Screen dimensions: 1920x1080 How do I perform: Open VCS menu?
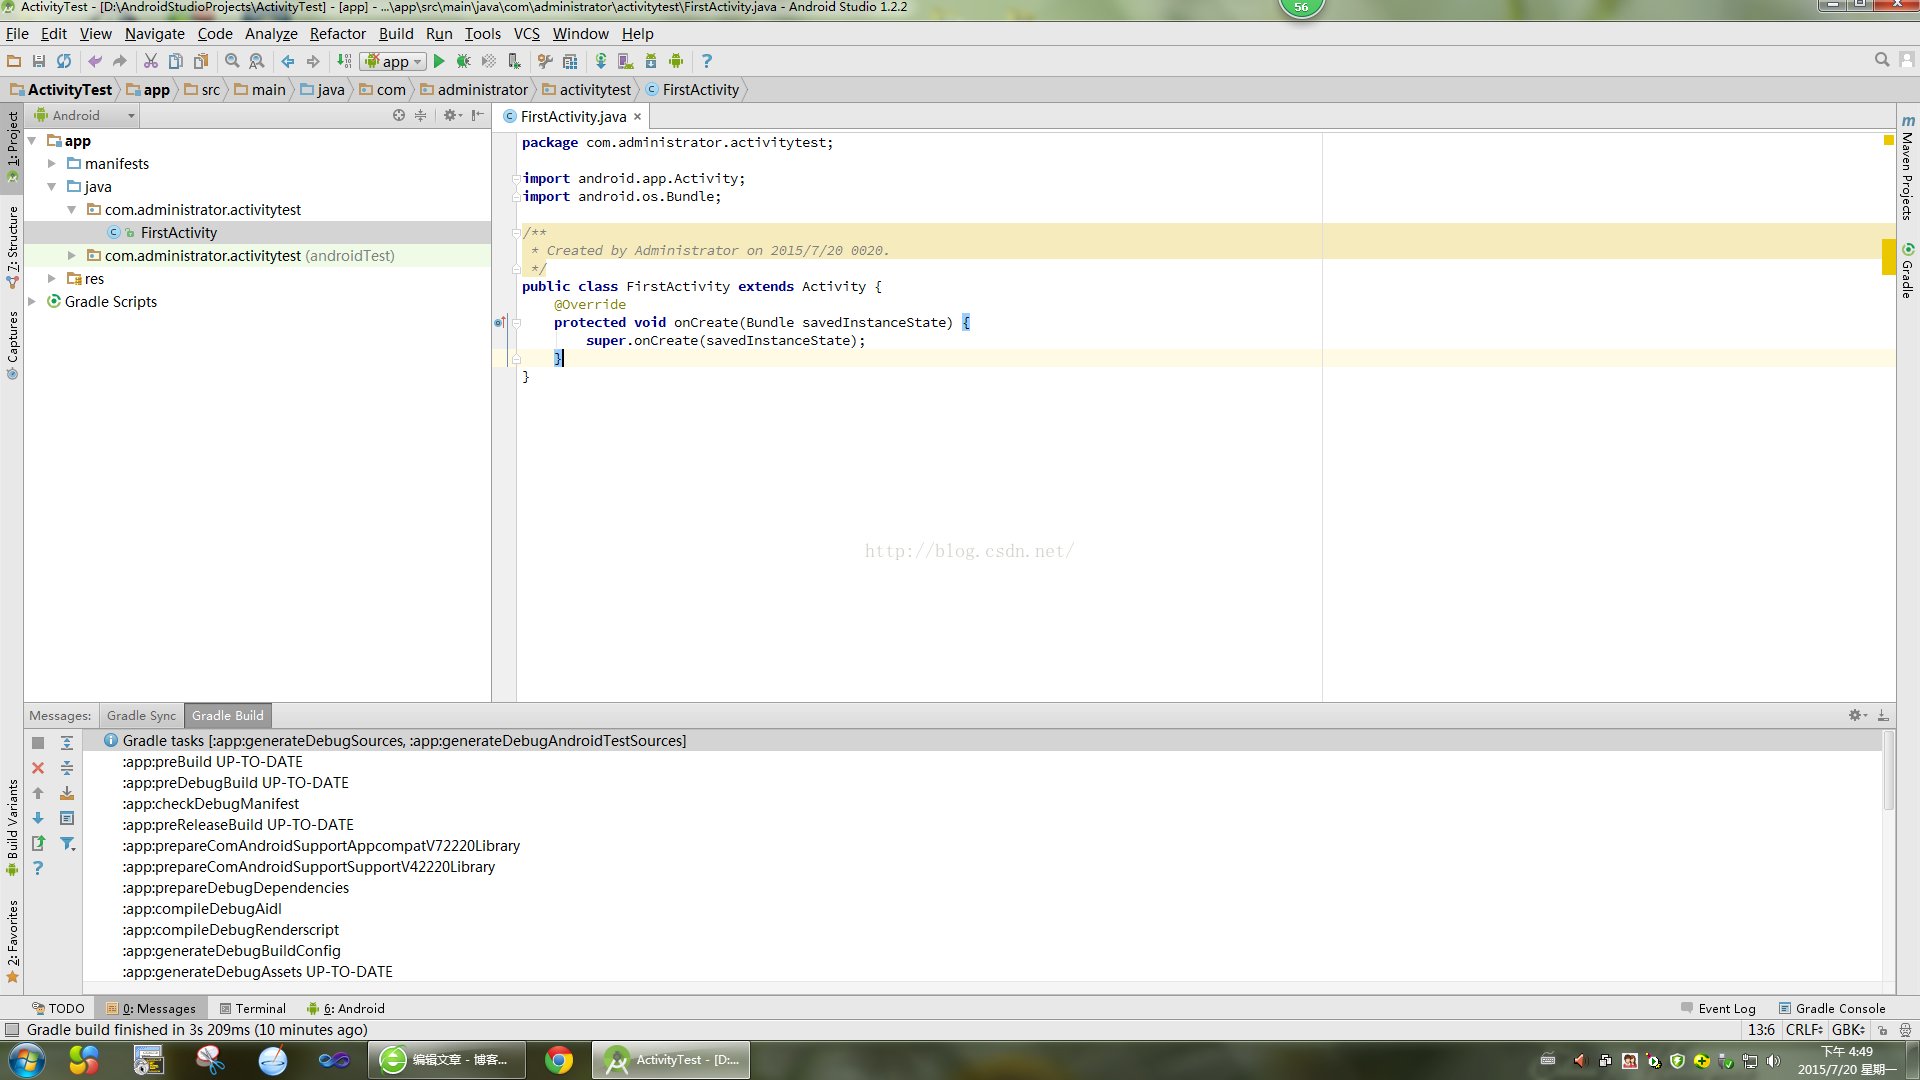526,33
